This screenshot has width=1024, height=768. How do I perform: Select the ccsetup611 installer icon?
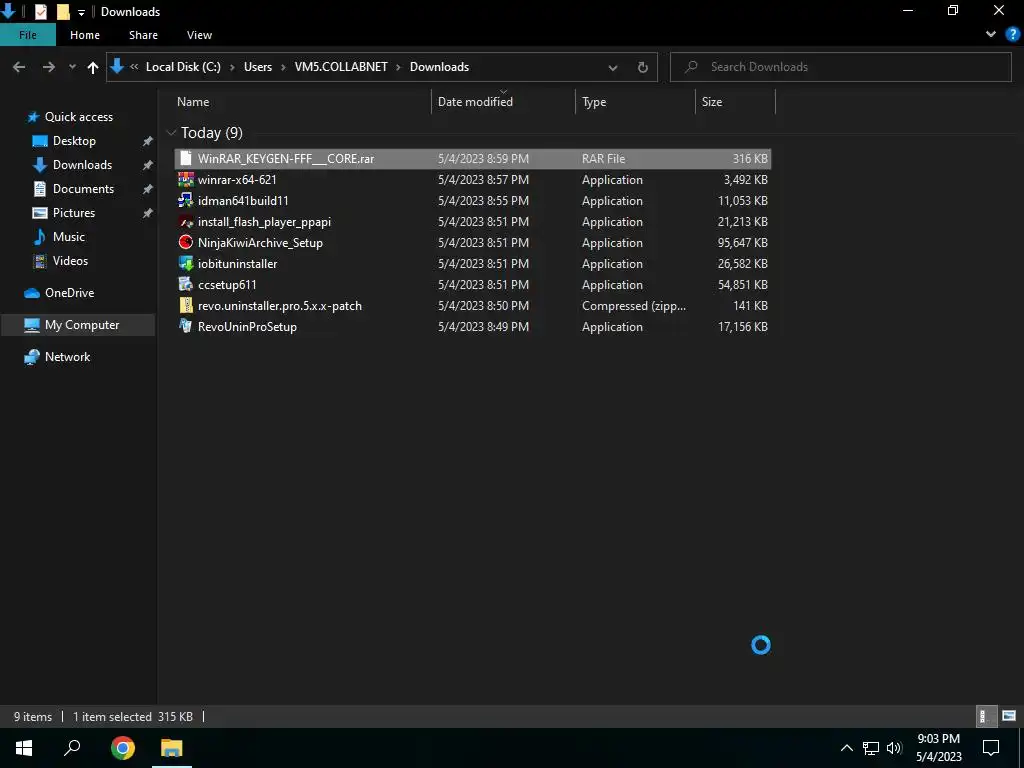[186, 284]
